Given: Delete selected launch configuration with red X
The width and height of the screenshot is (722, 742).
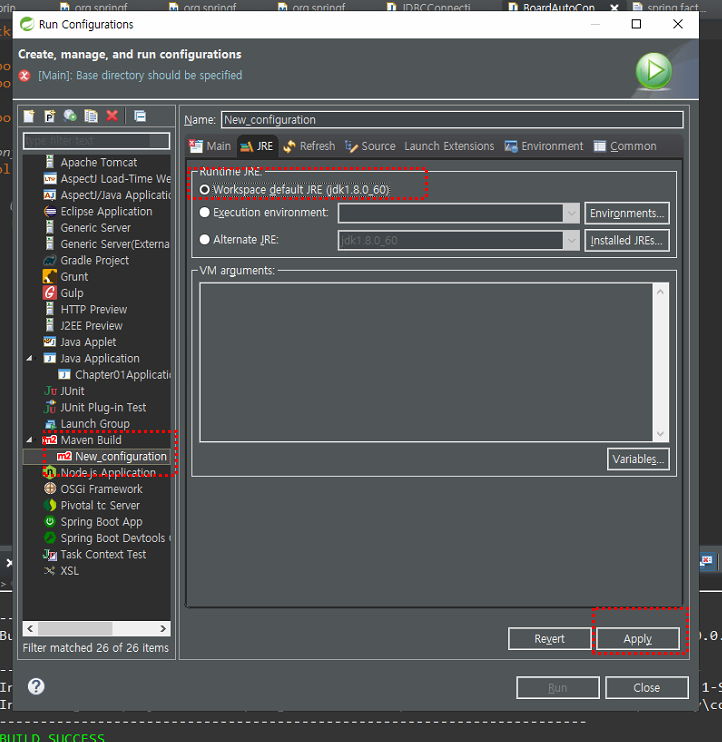Looking at the screenshot, I should click(112, 116).
